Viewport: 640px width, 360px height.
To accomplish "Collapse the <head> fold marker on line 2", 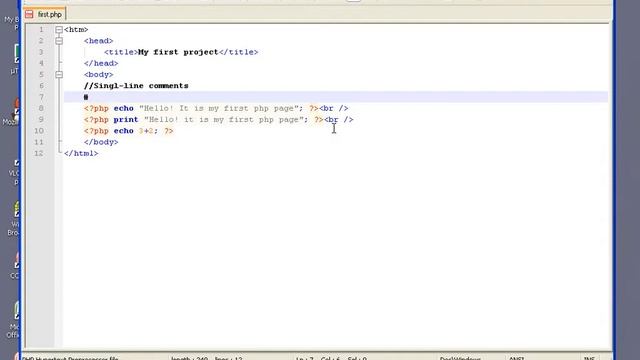I will [59, 41].
